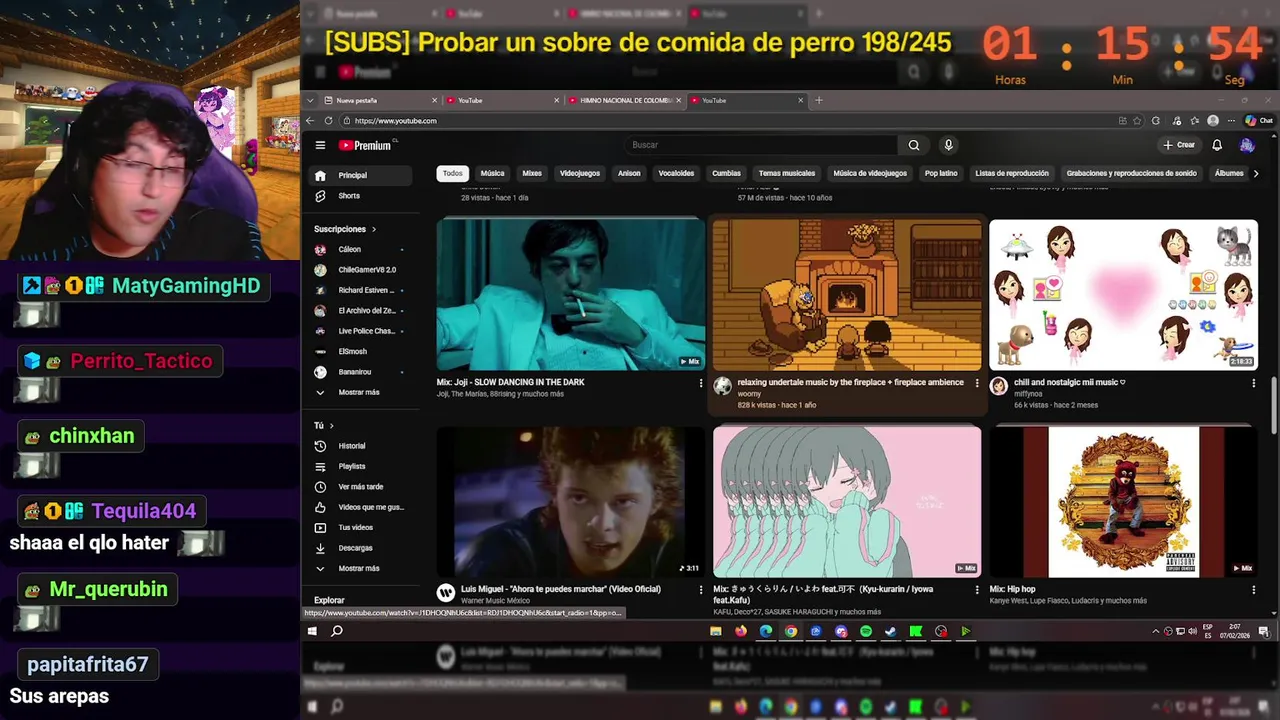Open the woomy channel avatar
The width and height of the screenshot is (1280, 720).
pos(722,386)
